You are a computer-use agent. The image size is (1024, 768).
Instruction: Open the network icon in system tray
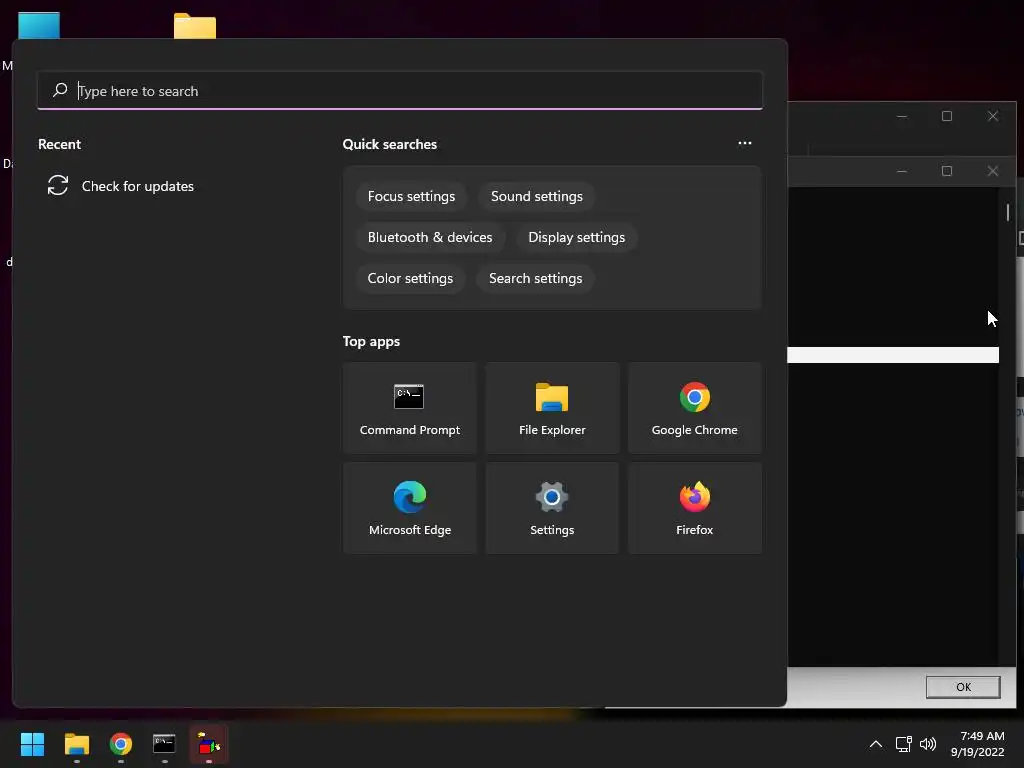coord(903,744)
